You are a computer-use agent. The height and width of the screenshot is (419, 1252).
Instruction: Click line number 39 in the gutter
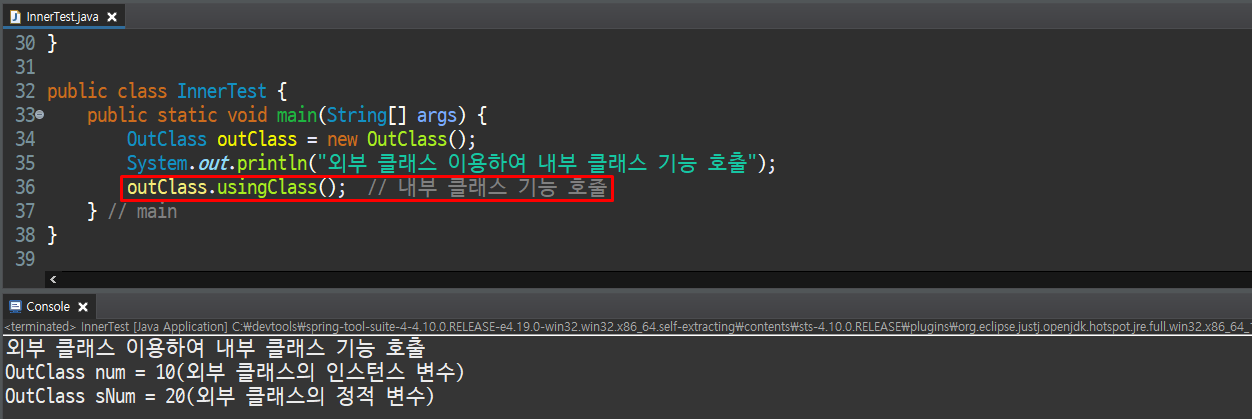(x=25, y=259)
